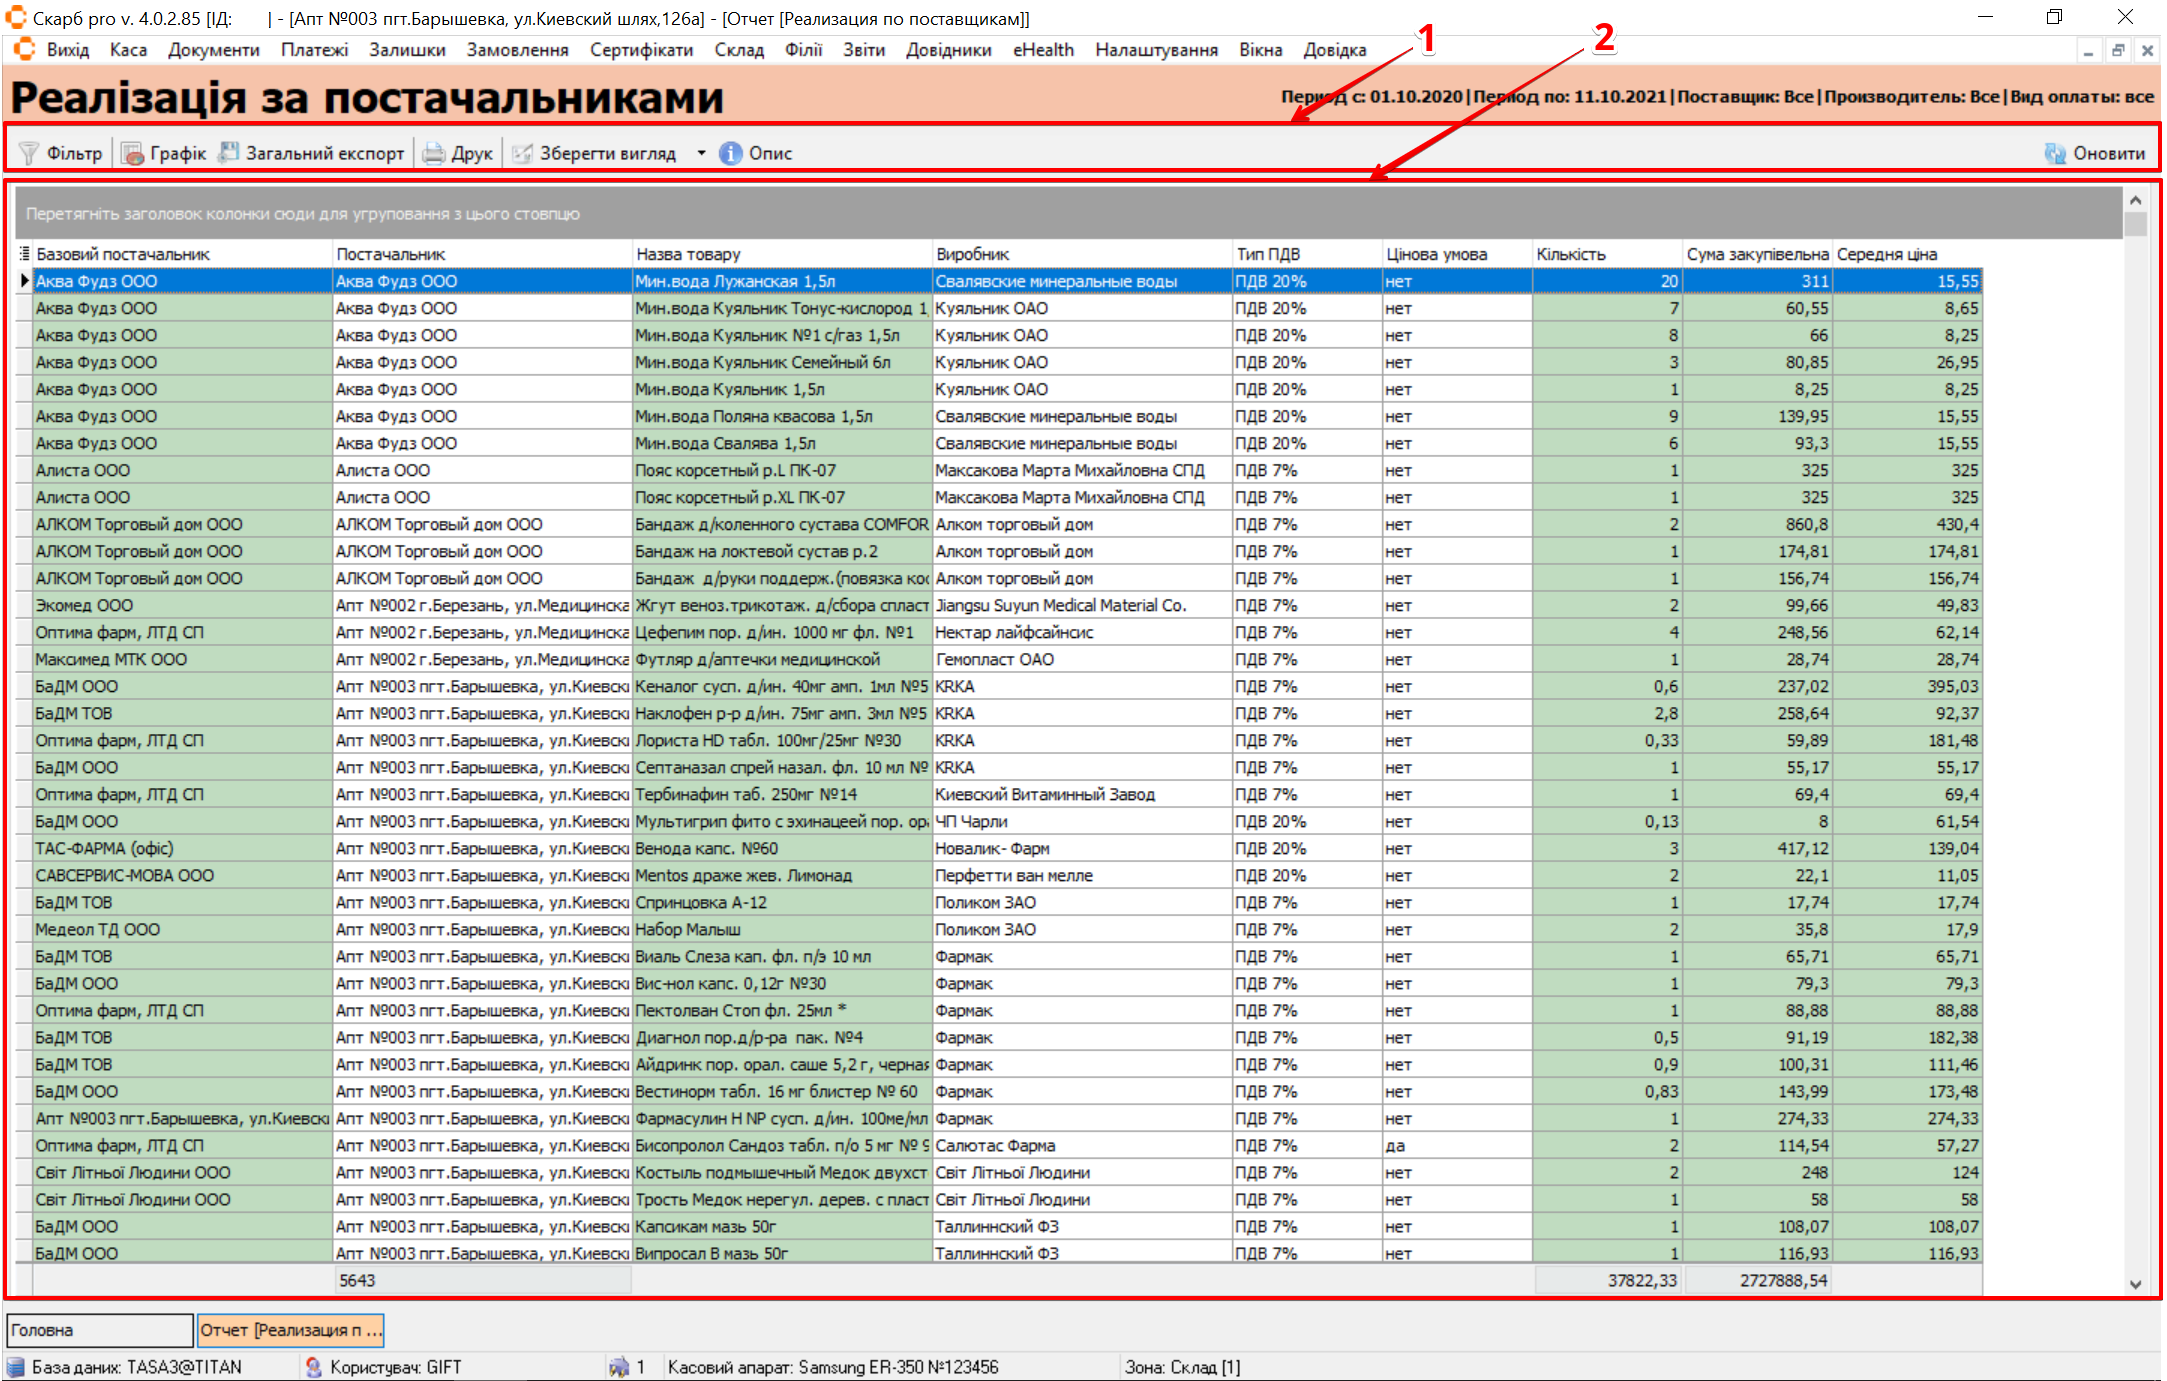Screen dimensions: 2167x1381
Task: Open the Довідники menu
Action: tap(948, 50)
